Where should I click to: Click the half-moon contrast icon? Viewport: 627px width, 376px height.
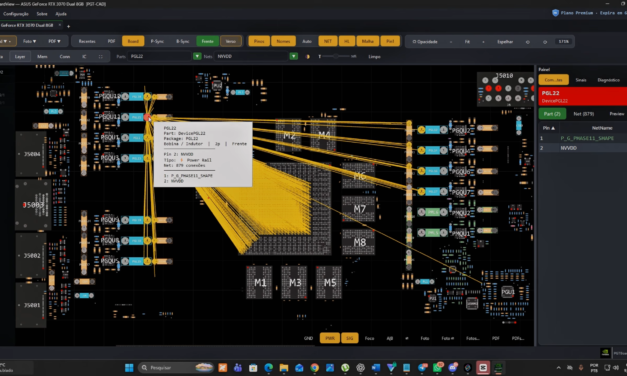pyautogui.click(x=308, y=56)
